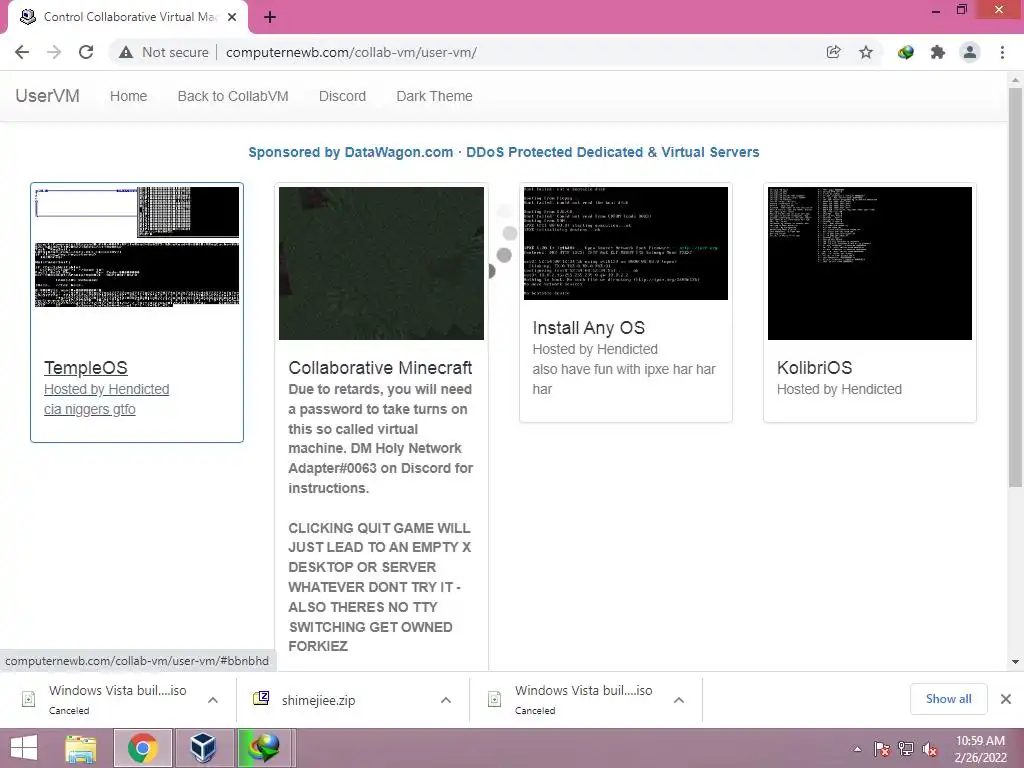Click the Install Any OS thumbnail
1024x768 pixels.
coord(626,244)
